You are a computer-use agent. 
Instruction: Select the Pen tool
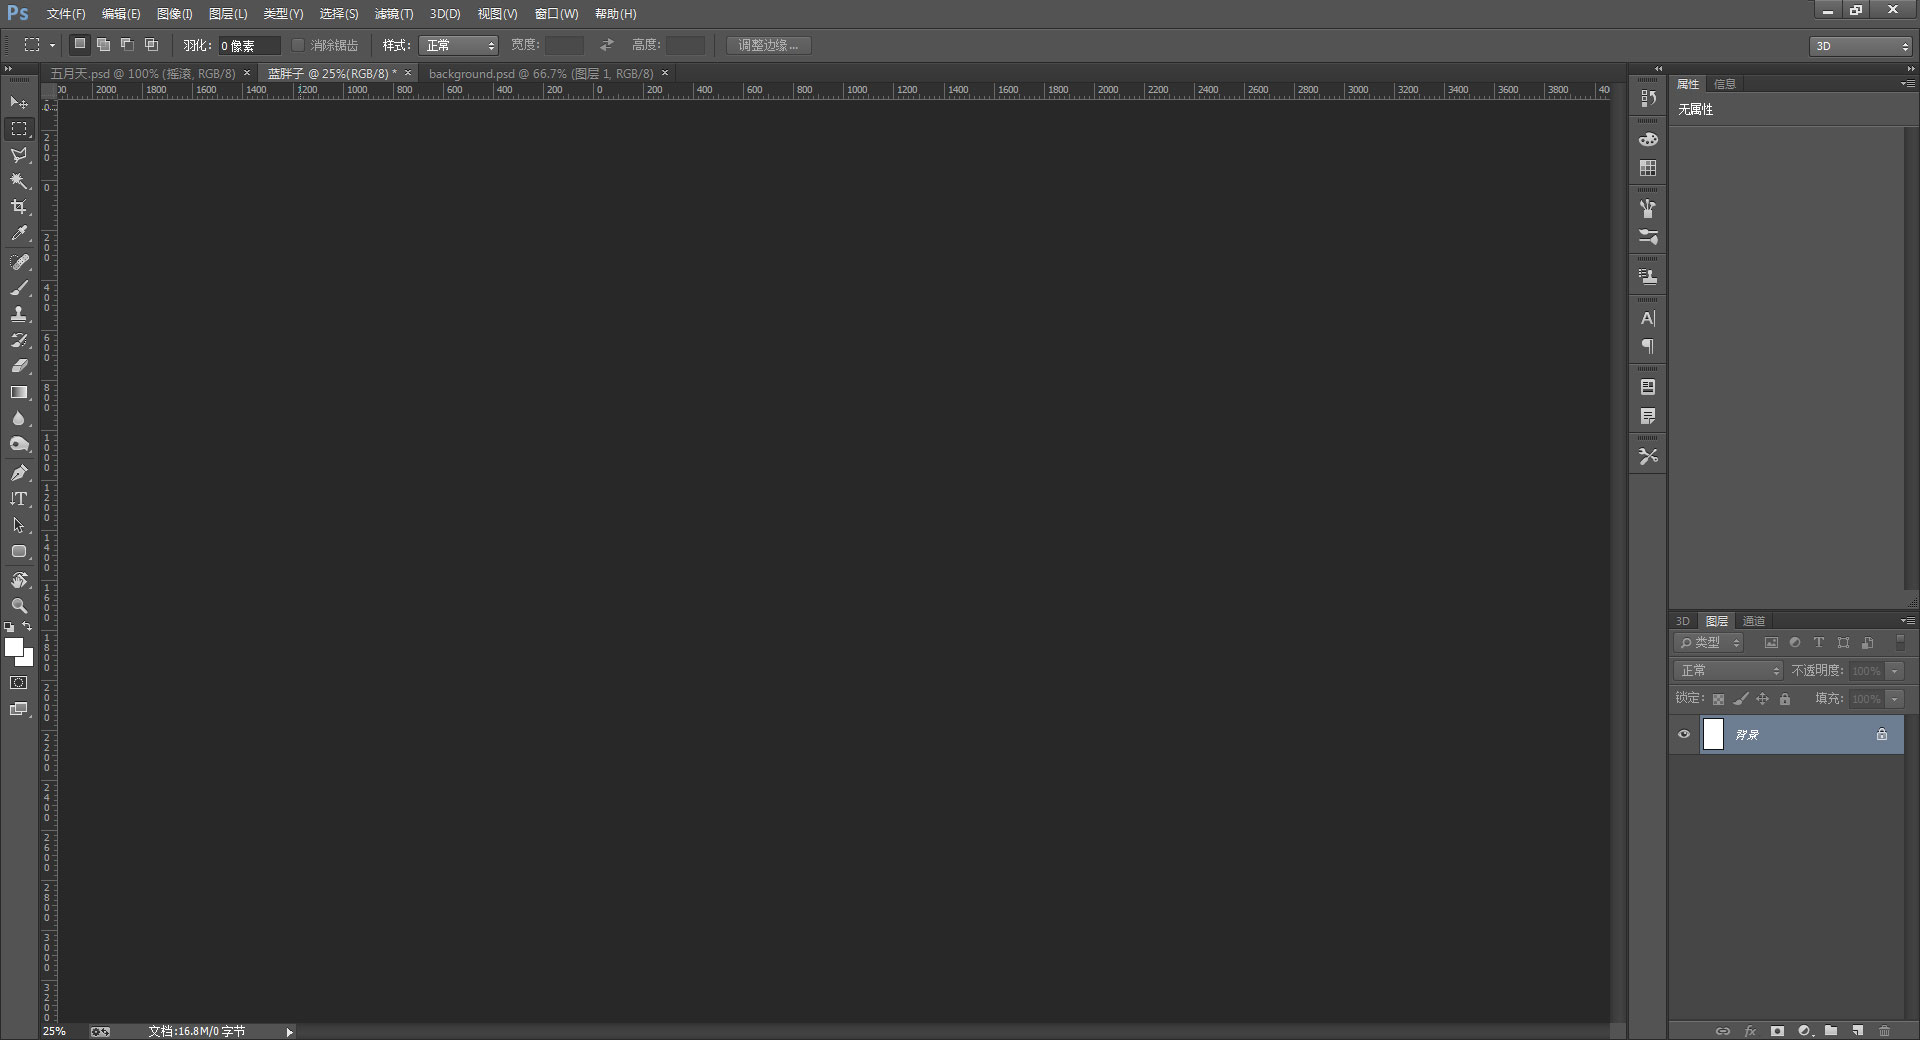[x=19, y=473]
